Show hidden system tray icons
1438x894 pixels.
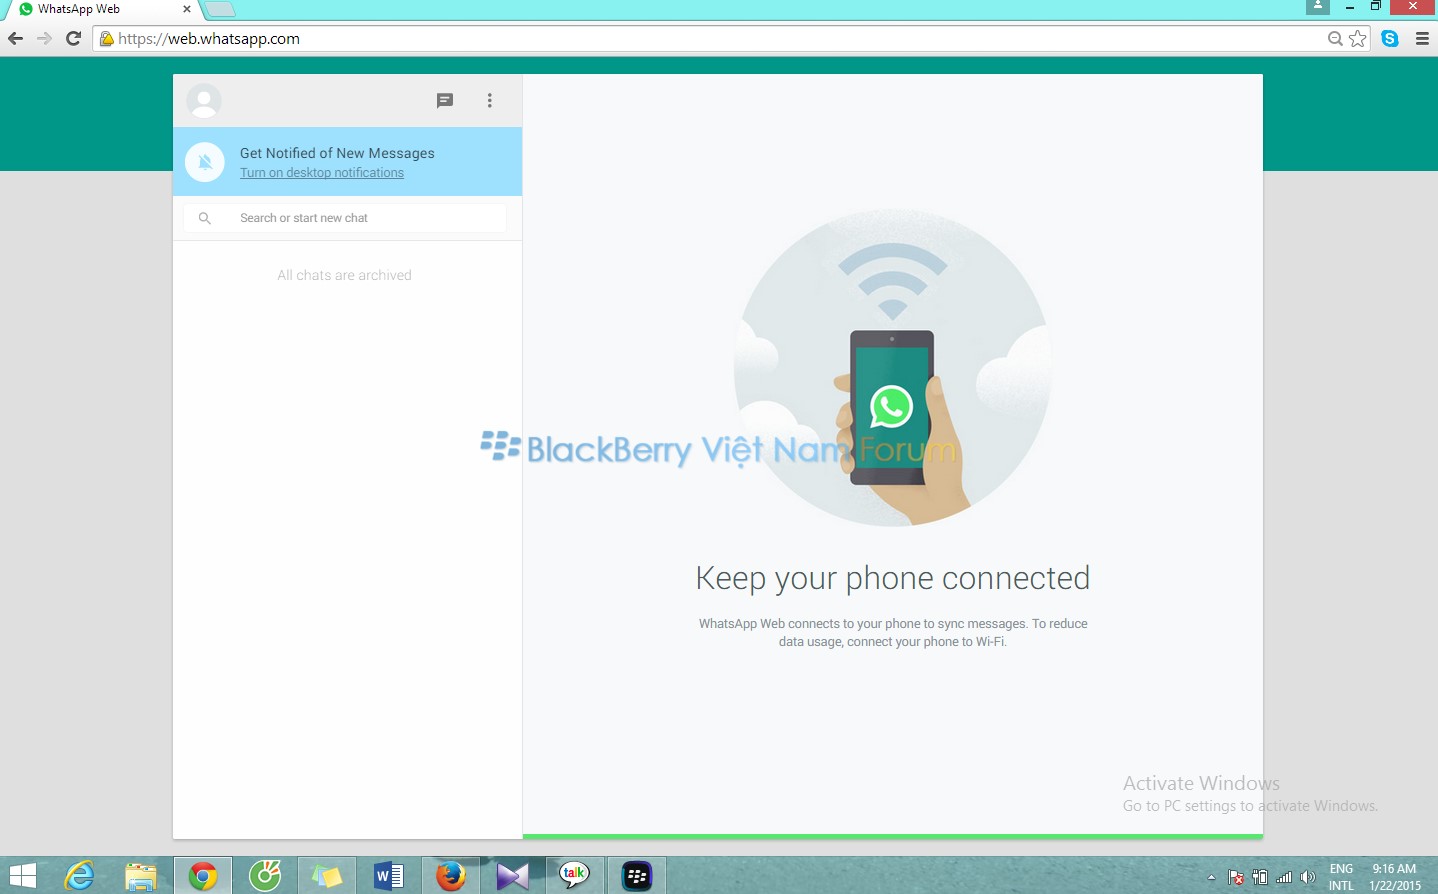click(x=1211, y=878)
